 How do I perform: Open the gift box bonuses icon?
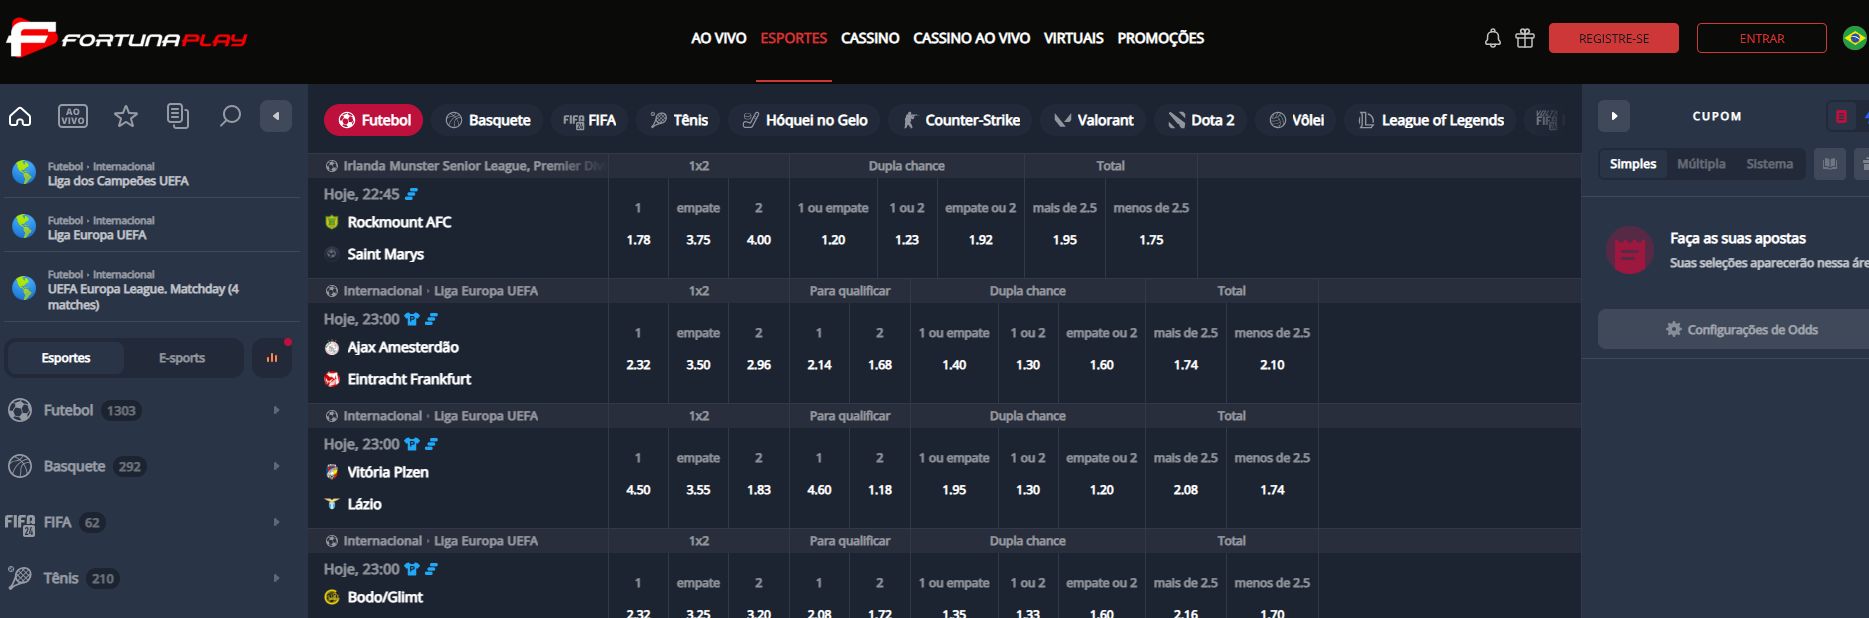[x=1525, y=38]
